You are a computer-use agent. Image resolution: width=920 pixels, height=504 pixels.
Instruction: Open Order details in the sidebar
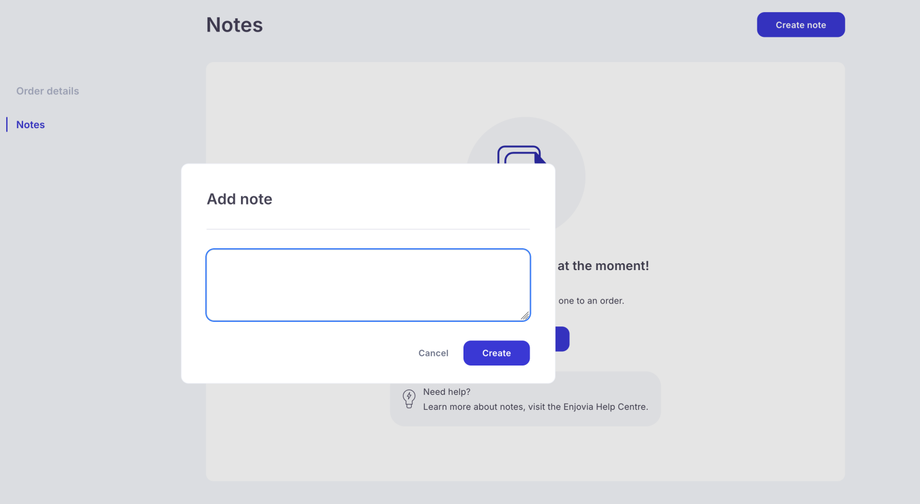pos(47,91)
